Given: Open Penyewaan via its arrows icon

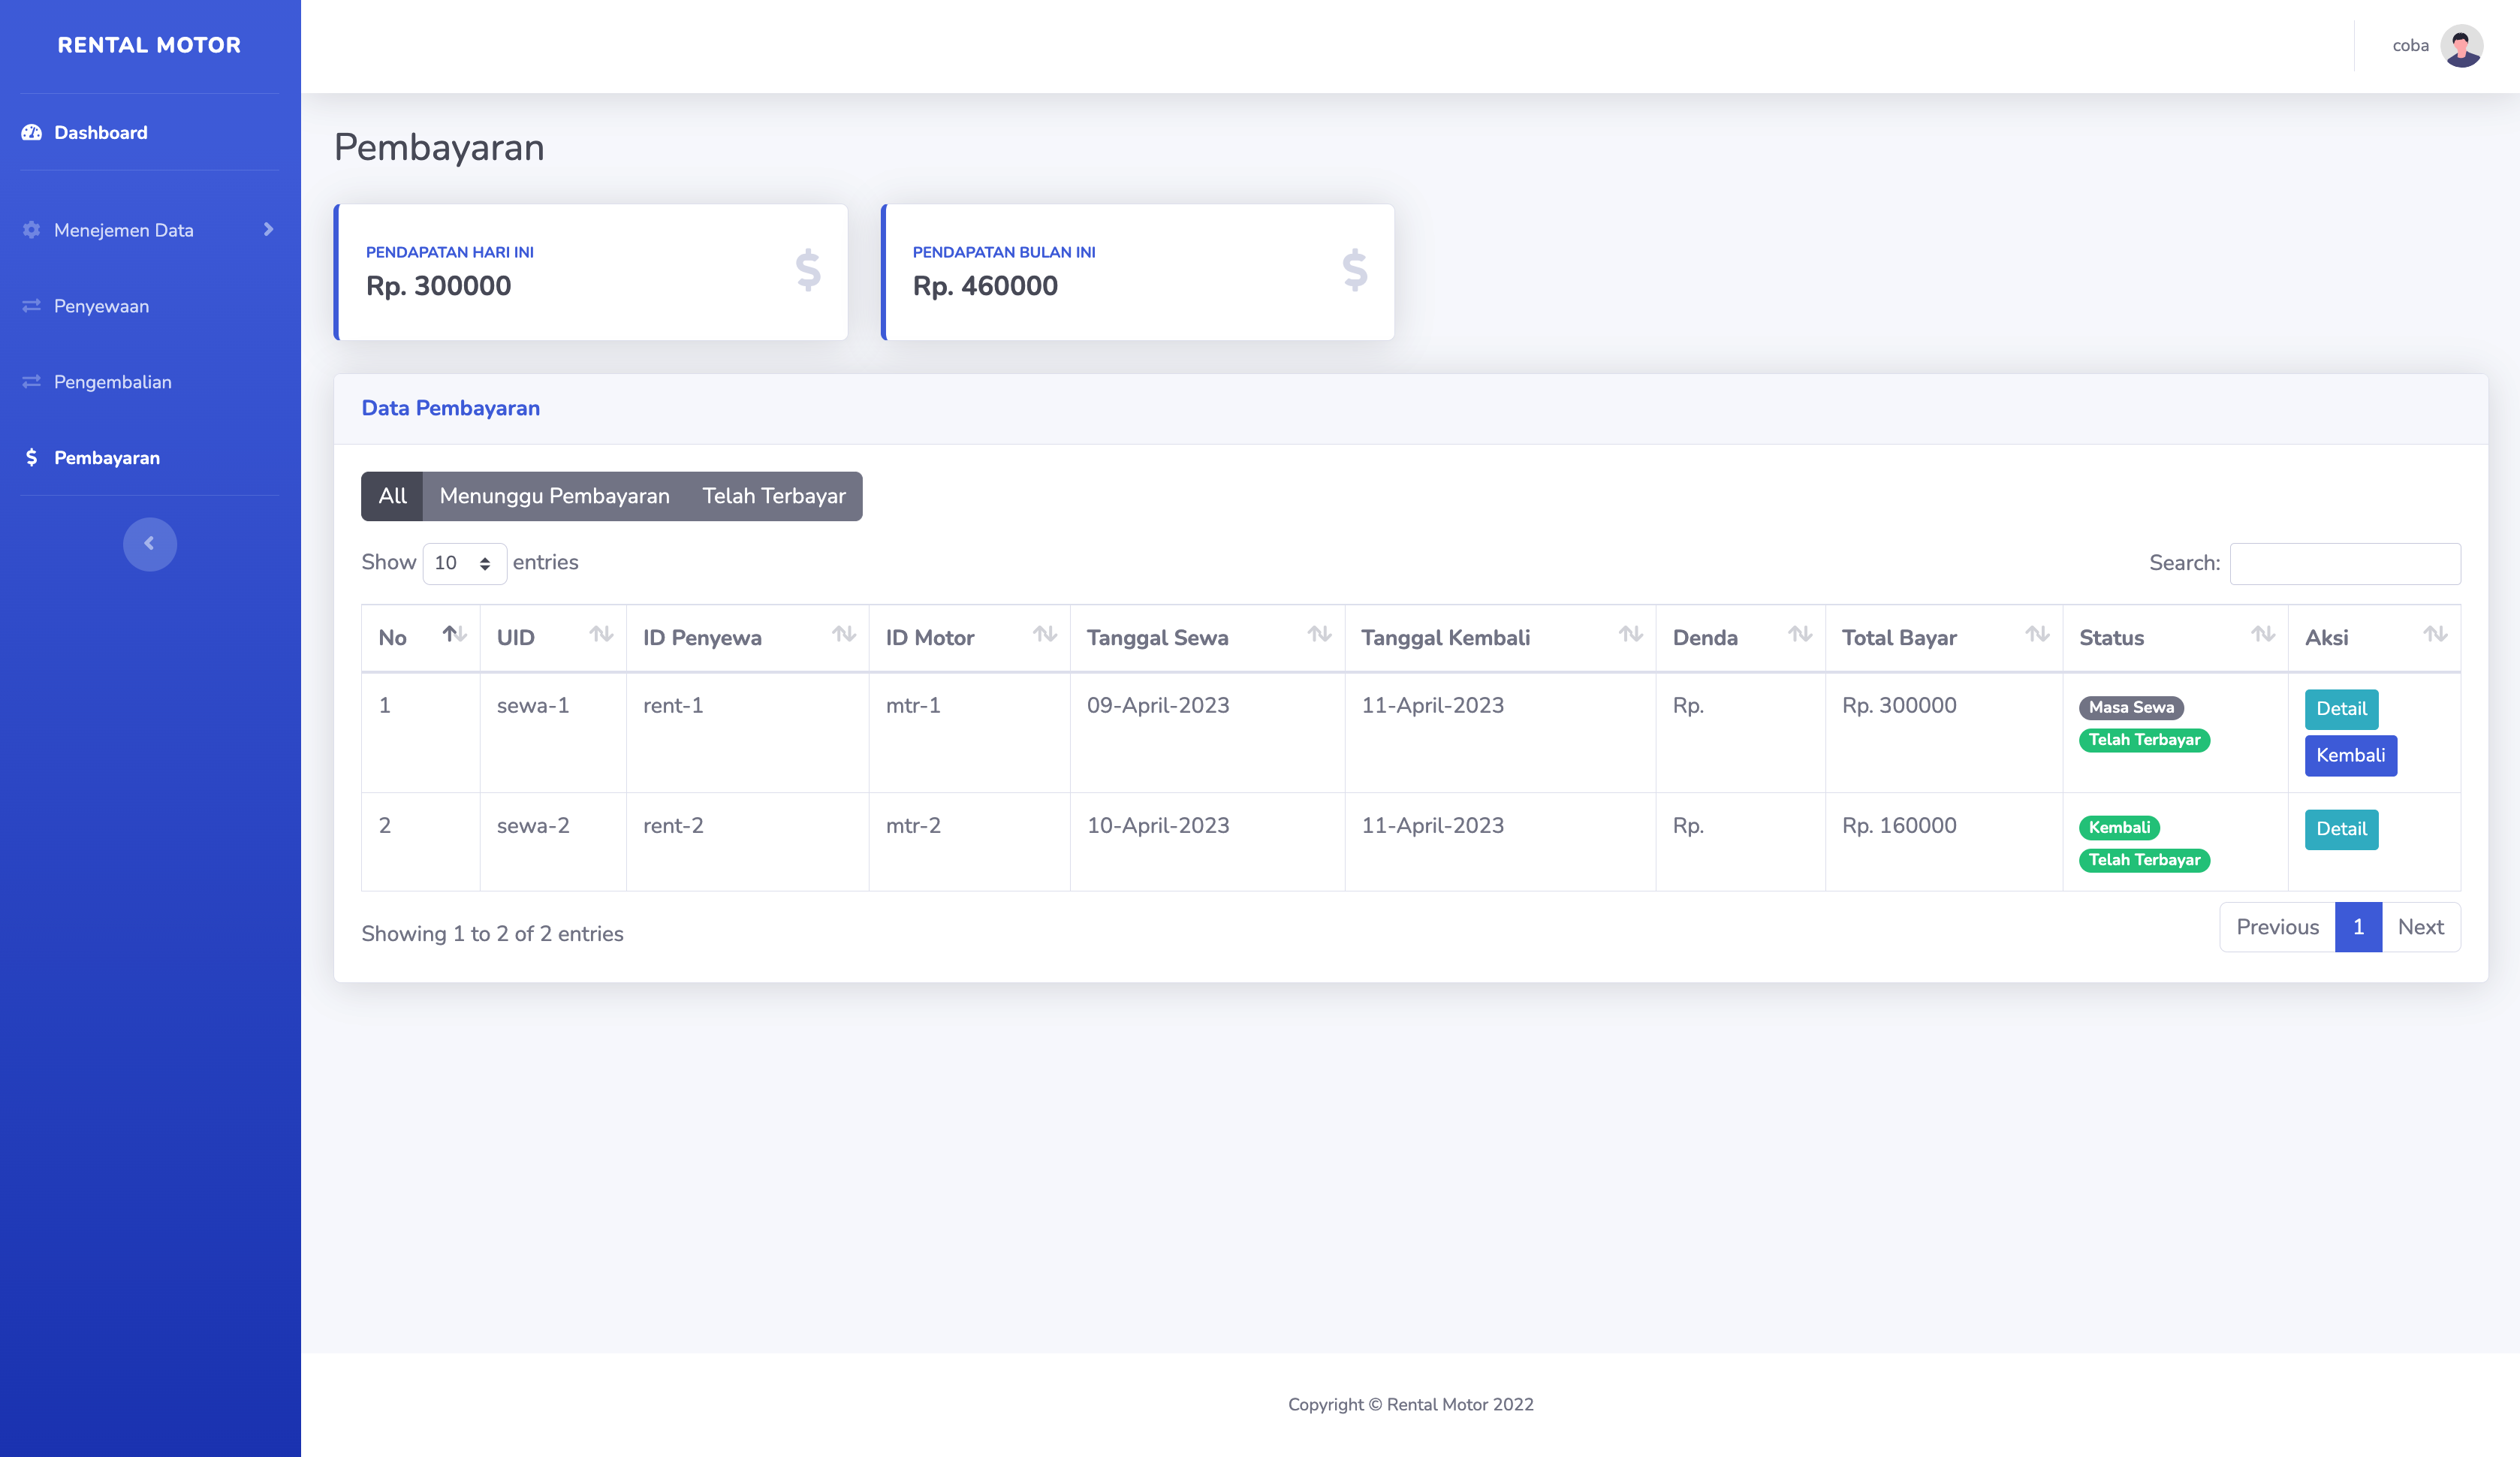Looking at the screenshot, I should click(x=30, y=305).
